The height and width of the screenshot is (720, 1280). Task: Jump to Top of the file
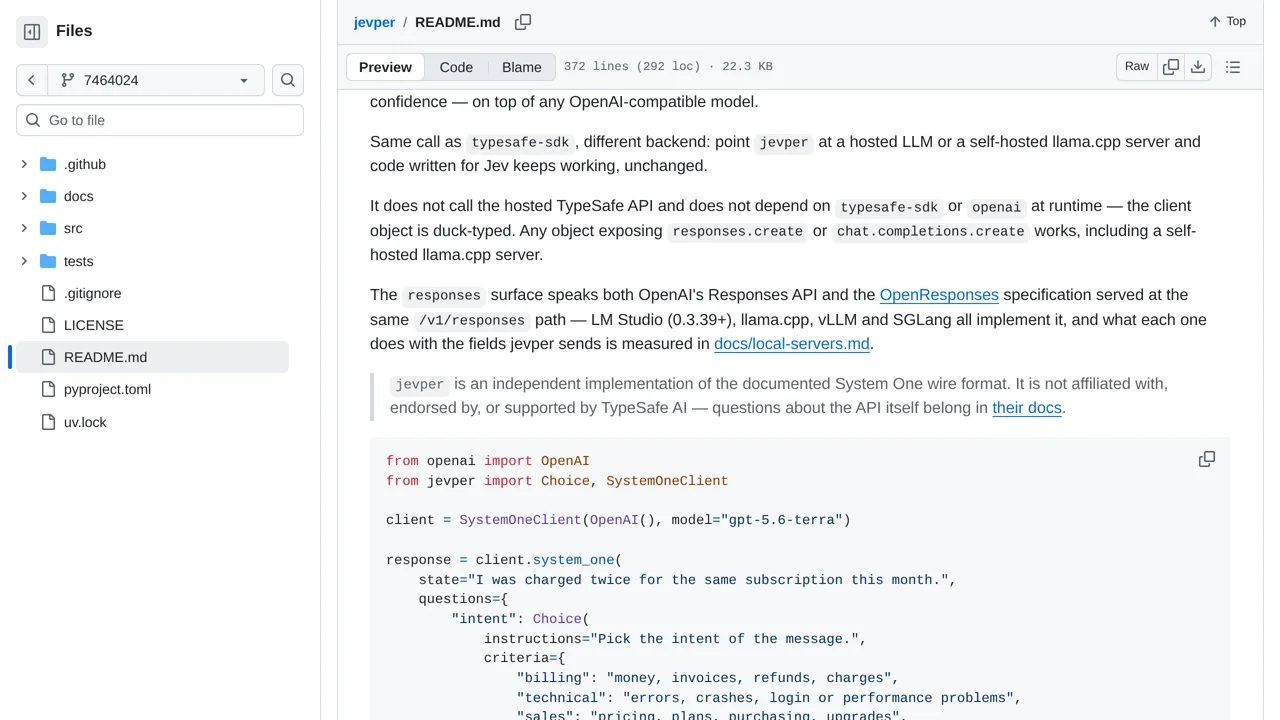(x=1227, y=21)
